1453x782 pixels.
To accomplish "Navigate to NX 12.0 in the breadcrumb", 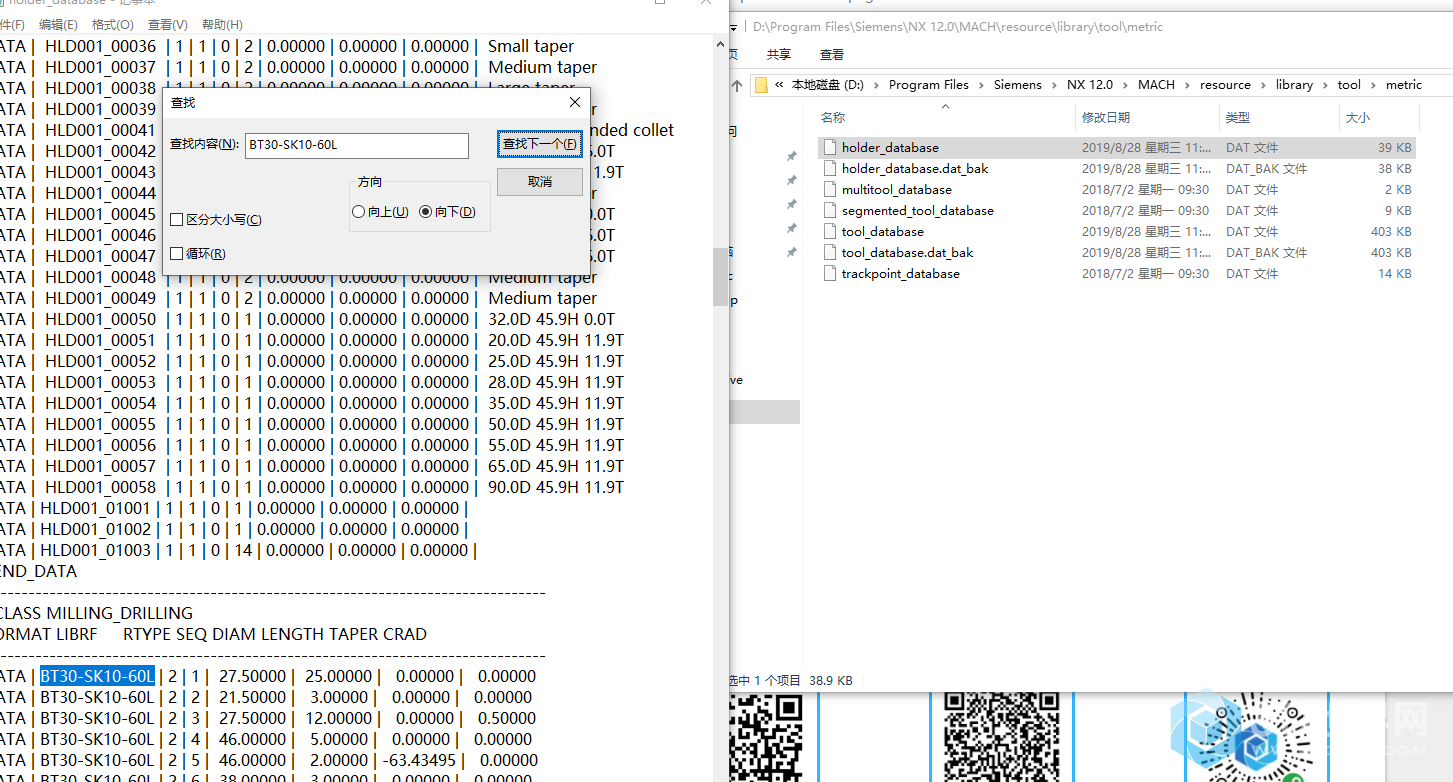I will pos(1090,85).
